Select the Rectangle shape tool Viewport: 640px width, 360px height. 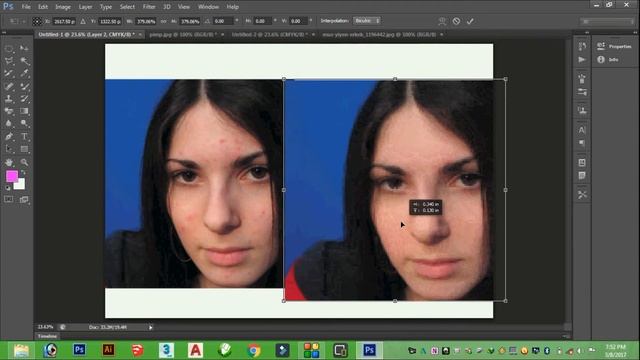pos(24,149)
